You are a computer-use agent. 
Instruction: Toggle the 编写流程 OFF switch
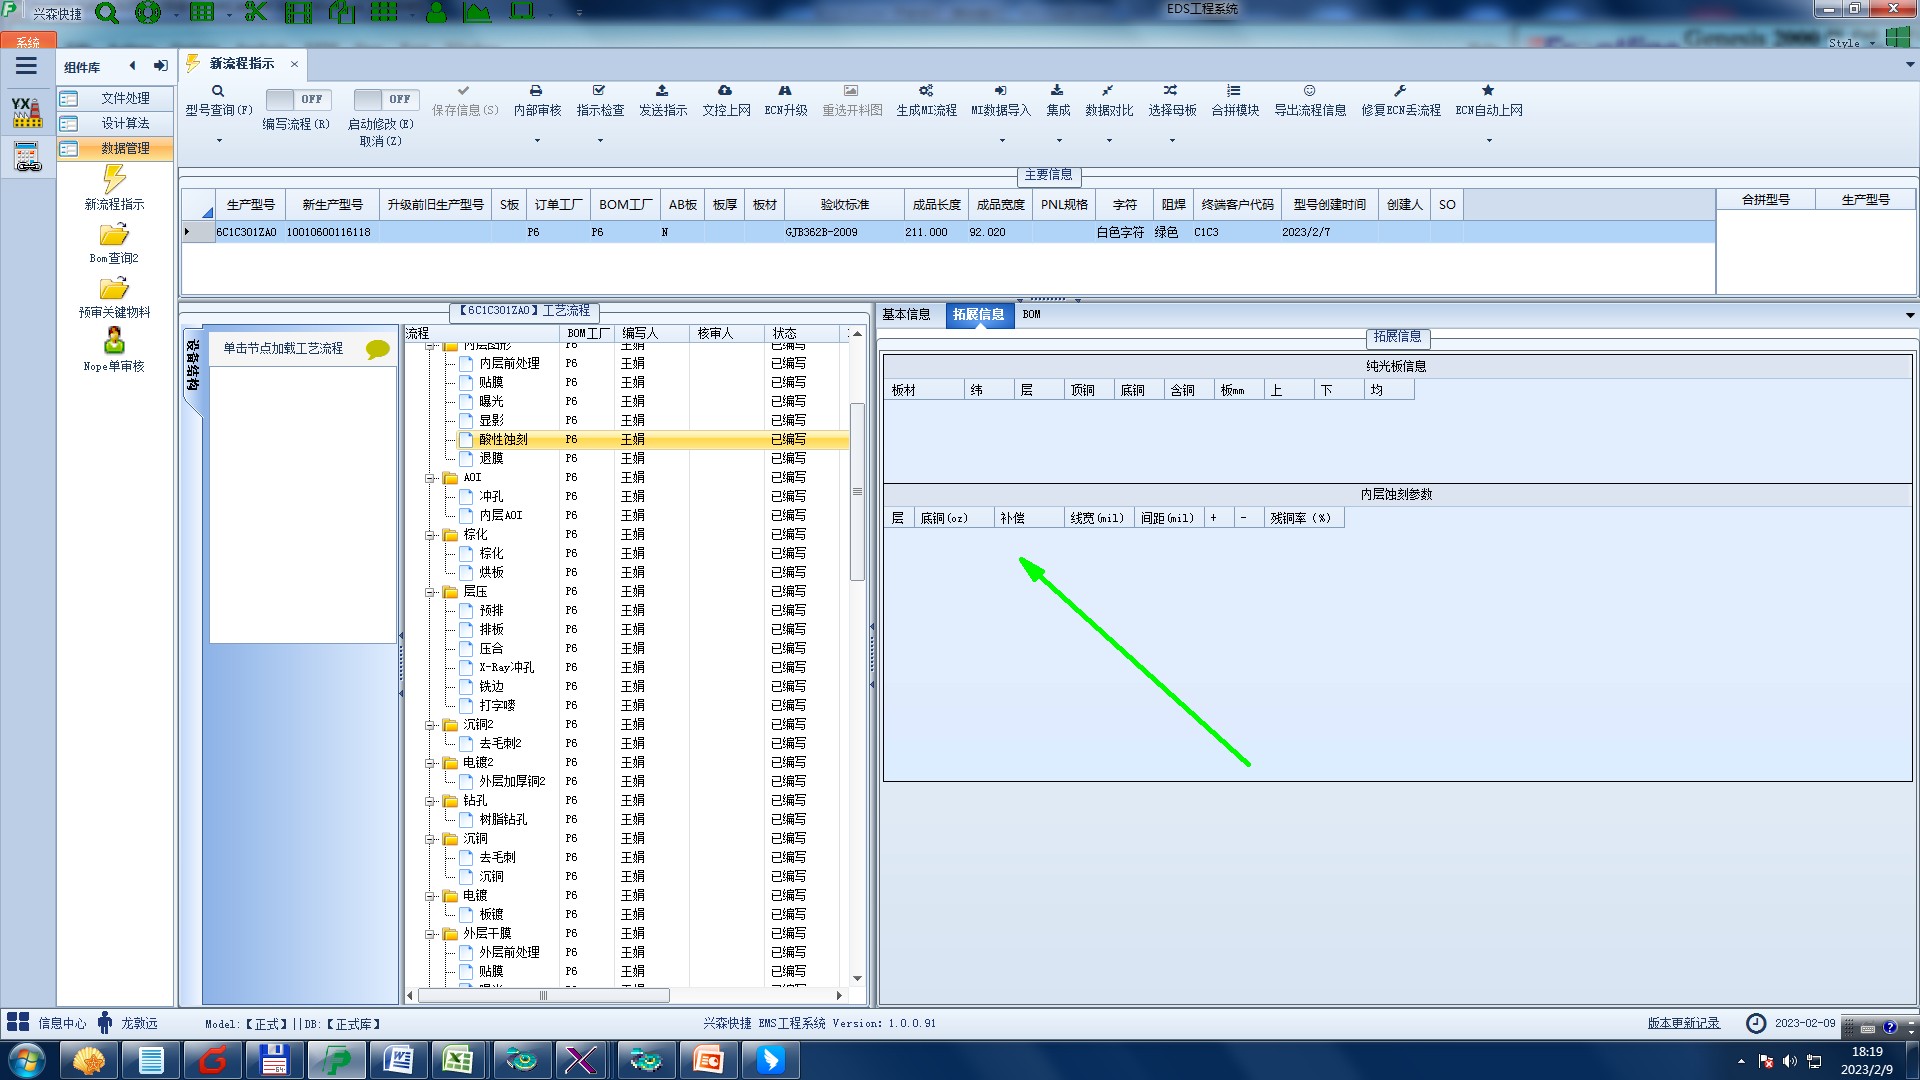point(296,99)
